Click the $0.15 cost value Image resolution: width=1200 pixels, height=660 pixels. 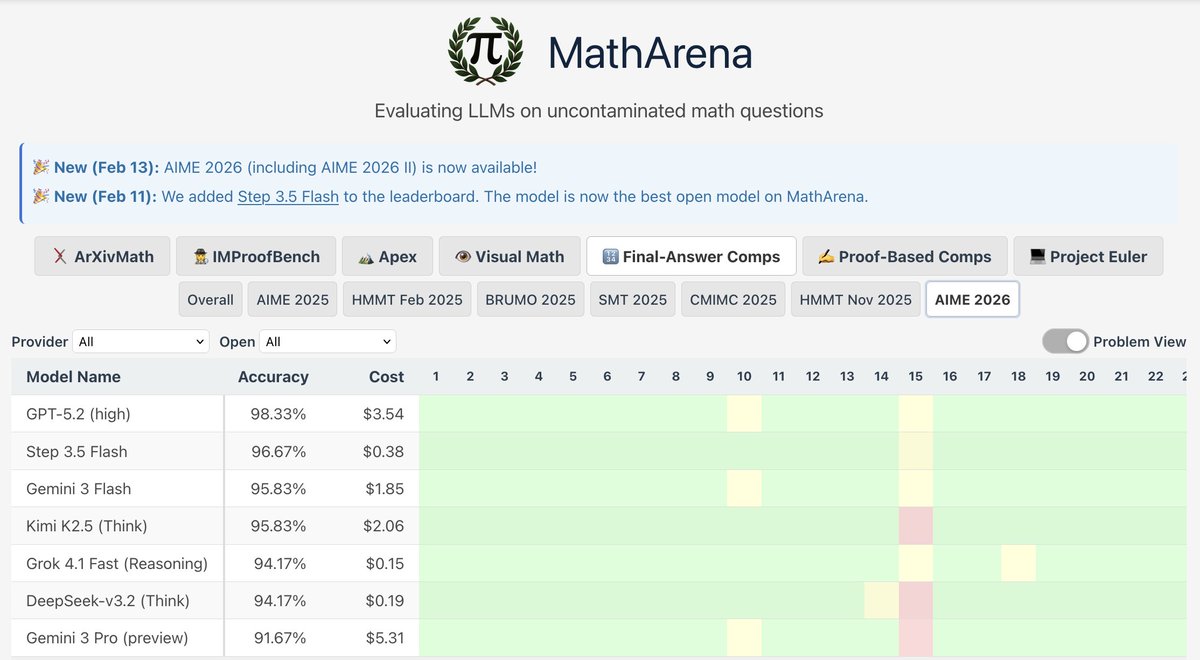(384, 563)
